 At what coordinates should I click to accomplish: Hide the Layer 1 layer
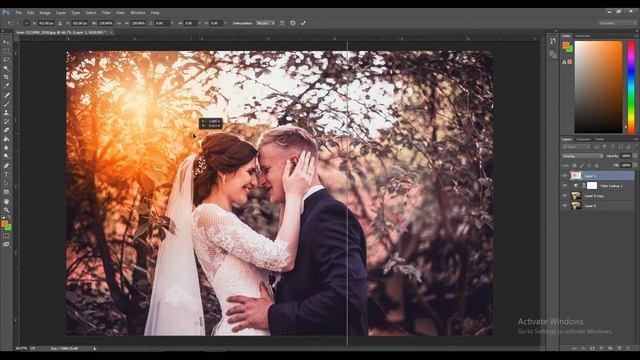(565, 176)
